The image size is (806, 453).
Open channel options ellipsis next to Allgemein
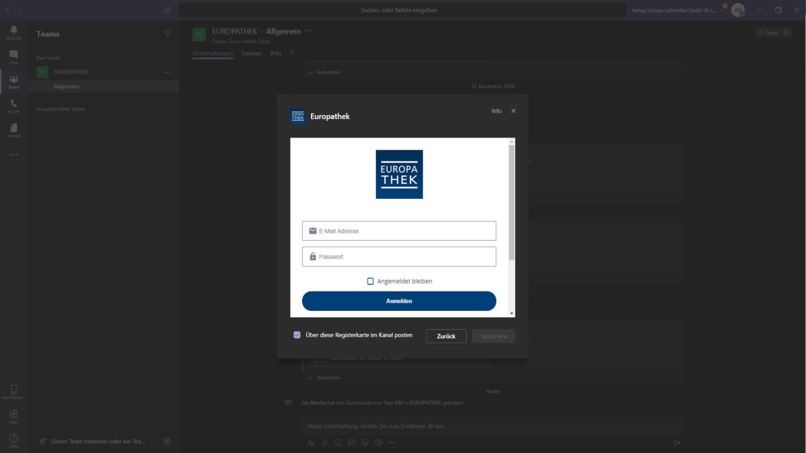pyautogui.click(x=308, y=31)
